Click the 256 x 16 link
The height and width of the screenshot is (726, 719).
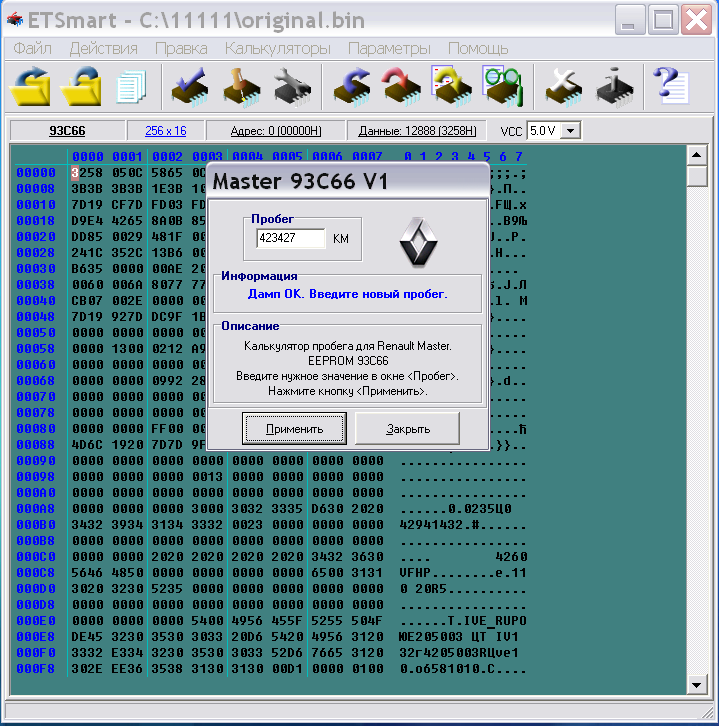coord(166,131)
